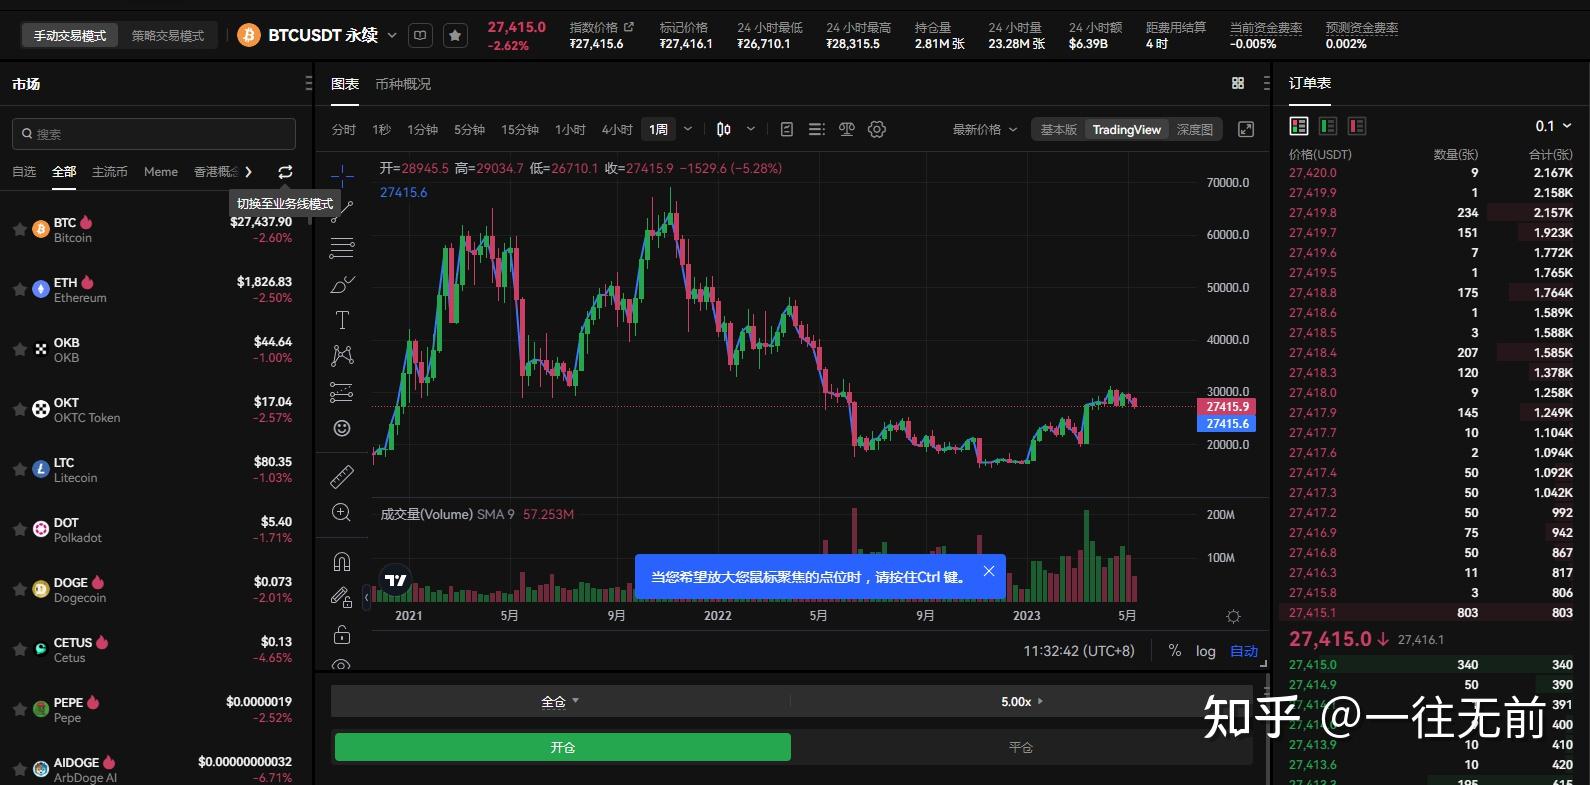Screen dimensions: 1590x785
Task: Choose the brush drawing tool
Action: coord(342,285)
